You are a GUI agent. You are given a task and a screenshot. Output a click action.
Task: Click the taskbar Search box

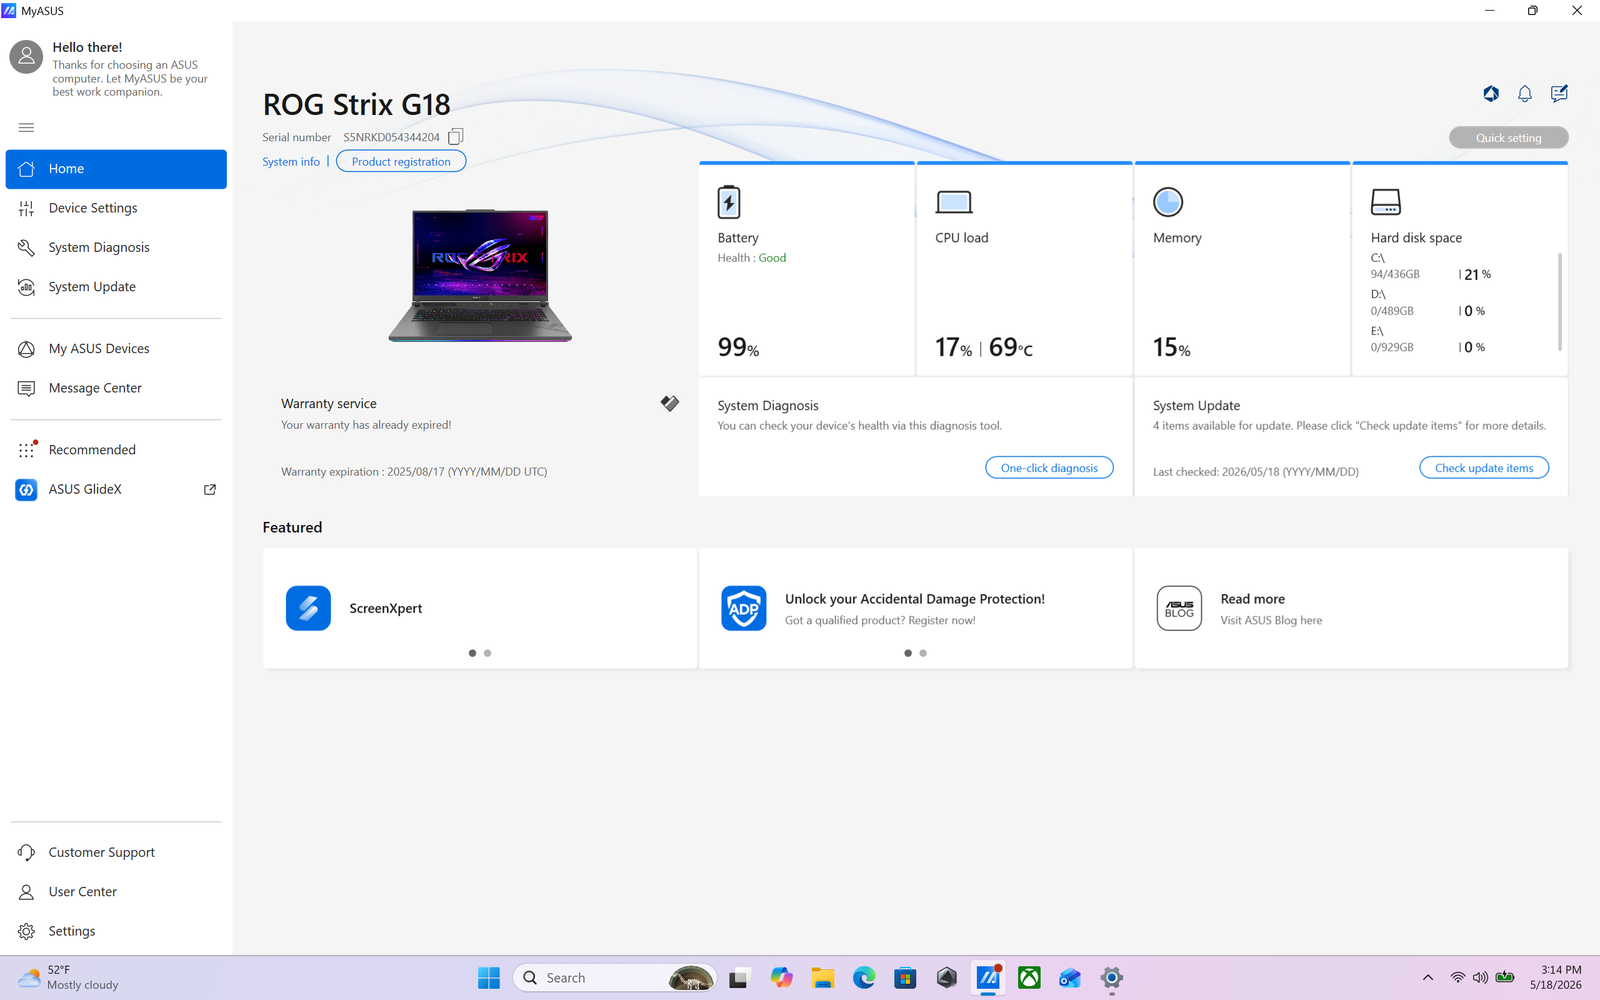(x=615, y=978)
